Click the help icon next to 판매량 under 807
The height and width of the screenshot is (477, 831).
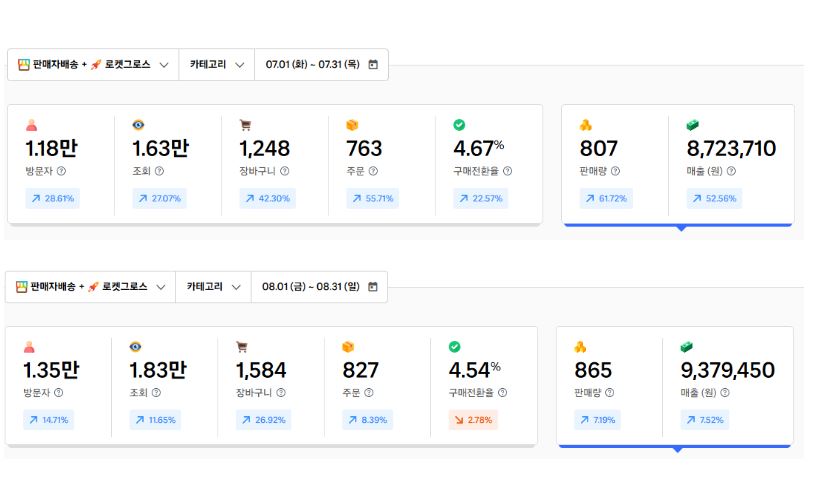tap(615, 171)
